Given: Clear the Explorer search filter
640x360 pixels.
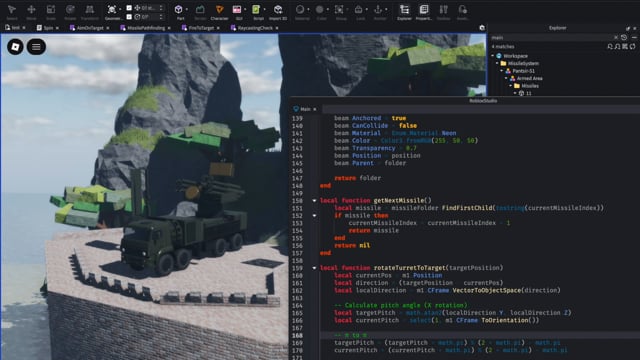Looking at the screenshot, I should click(x=616, y=38).
